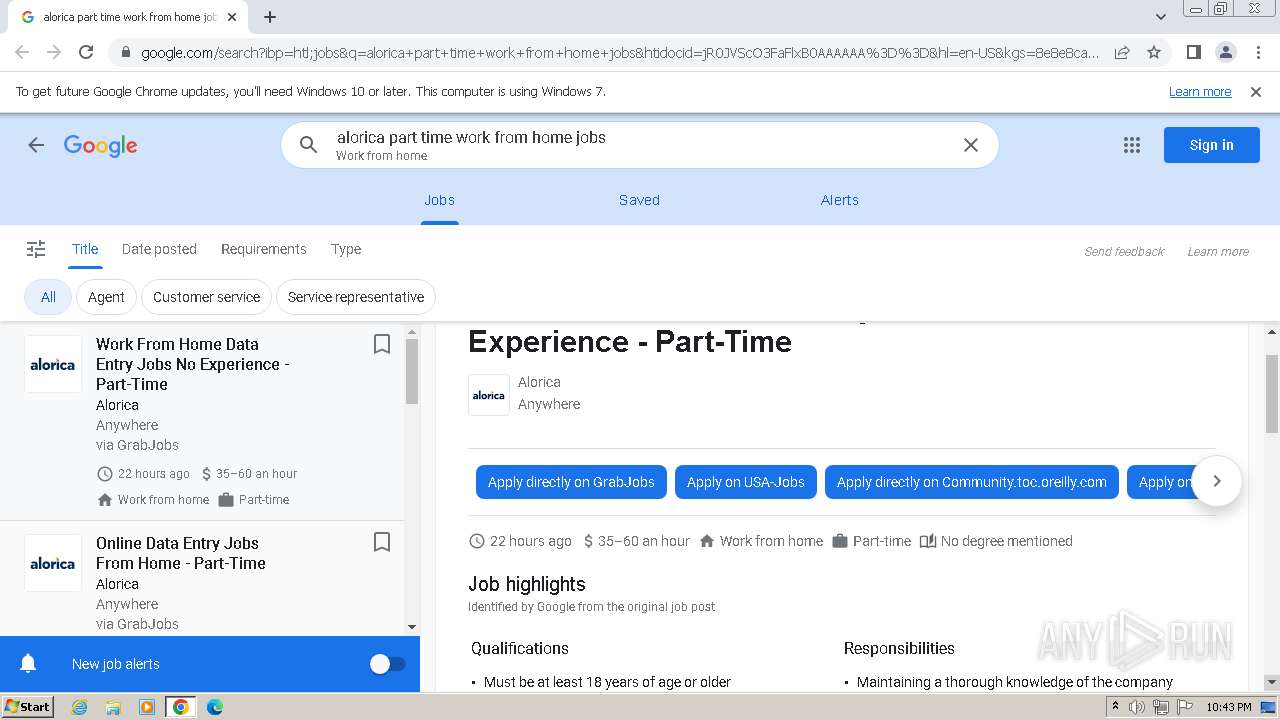Bookmark this page with star icon
This screenshot has height=720, width=1280.
click(1154, 52)
